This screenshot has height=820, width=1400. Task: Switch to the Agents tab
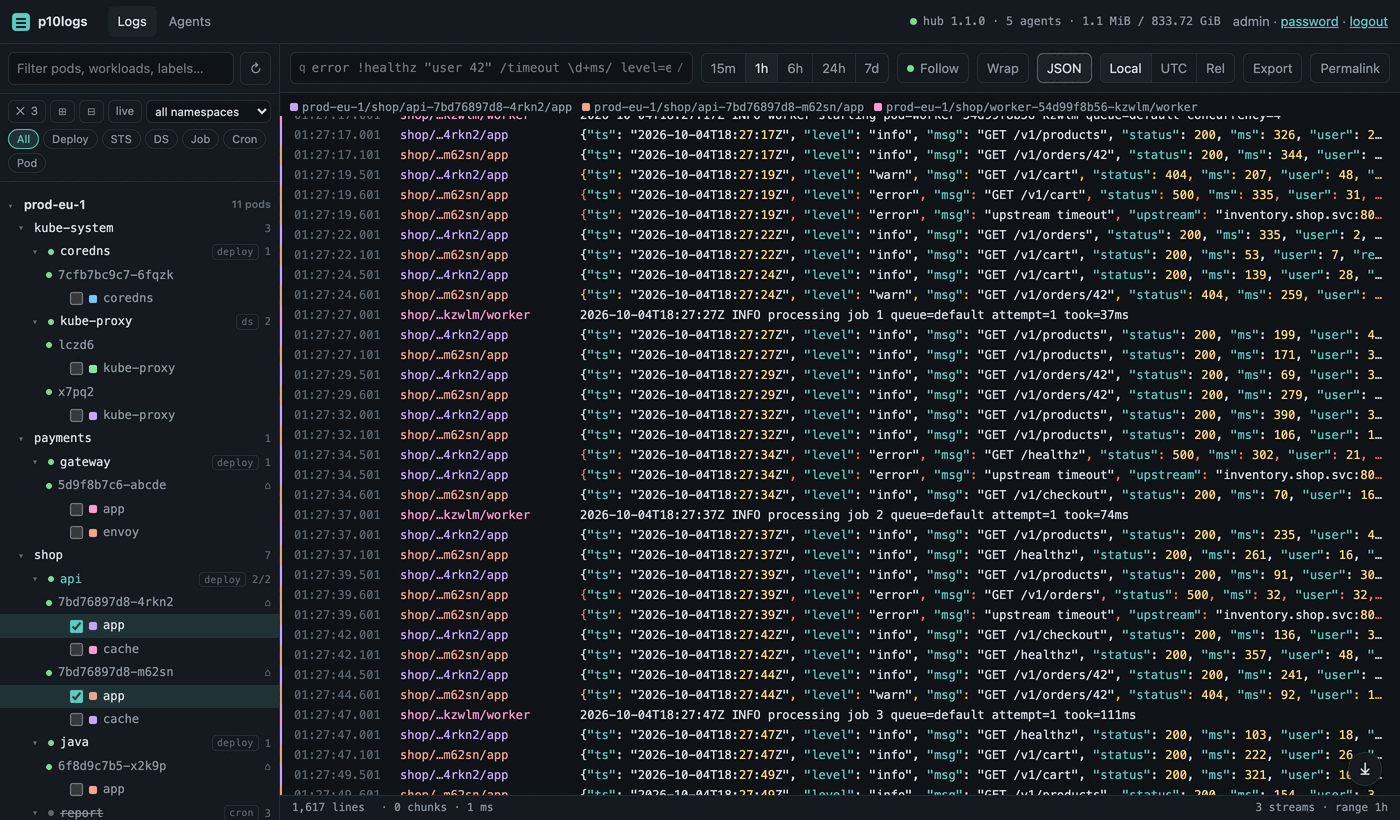(190, 21)
